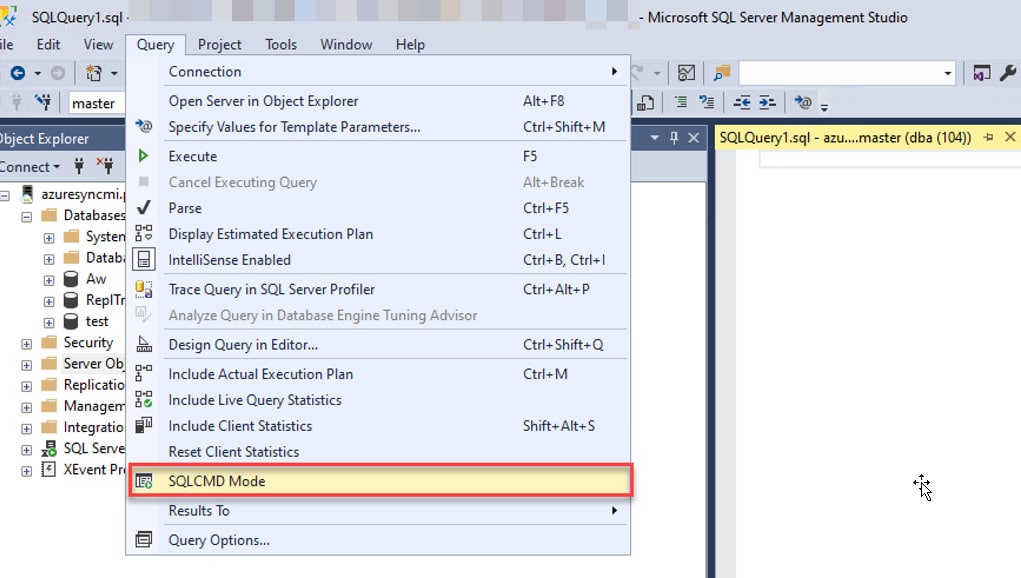Enable SQLCMD Mode
This screenshot has width=1021, height=578.
380,481
